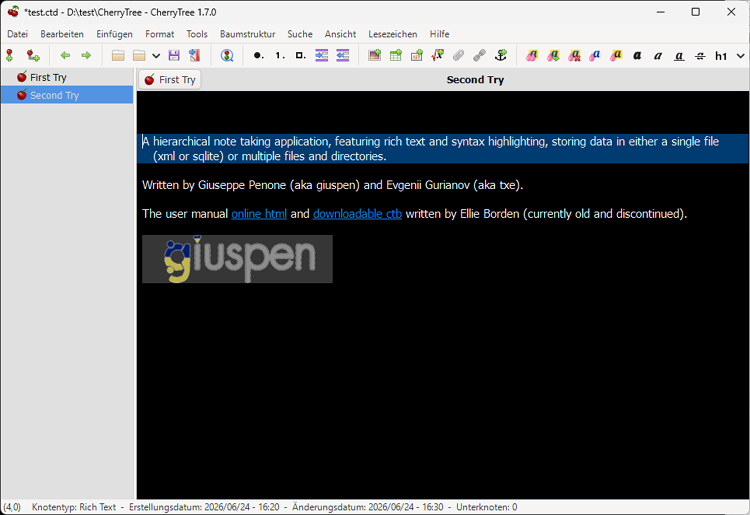
Task: Change text background color
Action: pos(616,55)
